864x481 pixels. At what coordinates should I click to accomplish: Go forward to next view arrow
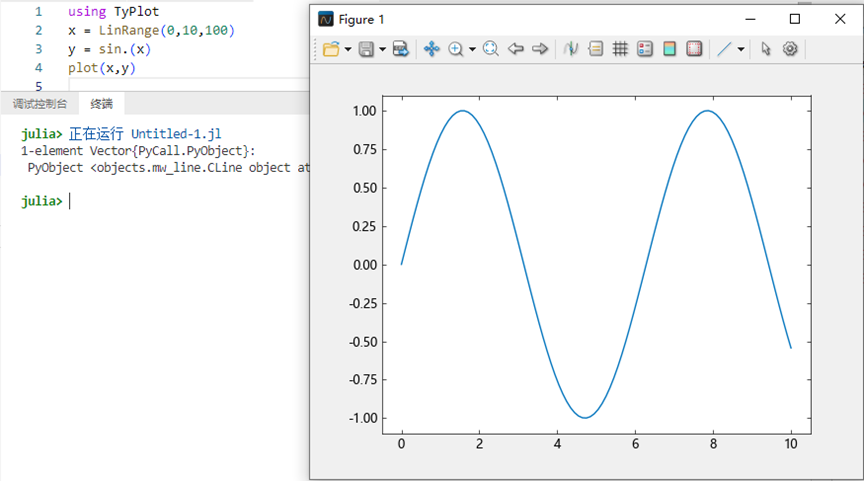tap(540, 49)
